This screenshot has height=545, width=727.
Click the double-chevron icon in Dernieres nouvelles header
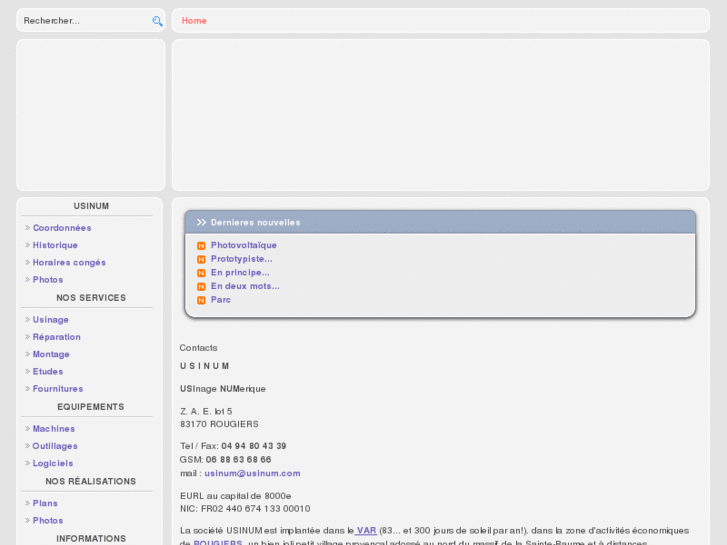tap(201, 223)
